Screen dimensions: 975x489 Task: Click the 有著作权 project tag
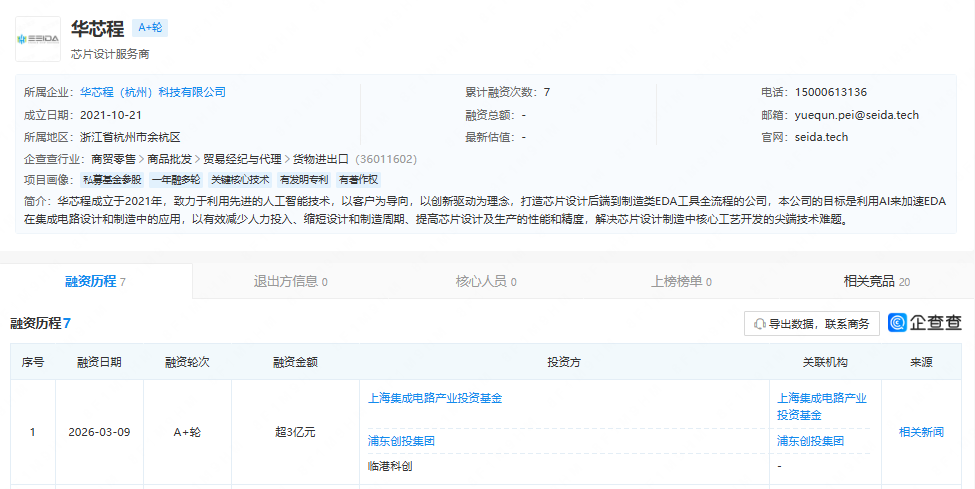358,180
